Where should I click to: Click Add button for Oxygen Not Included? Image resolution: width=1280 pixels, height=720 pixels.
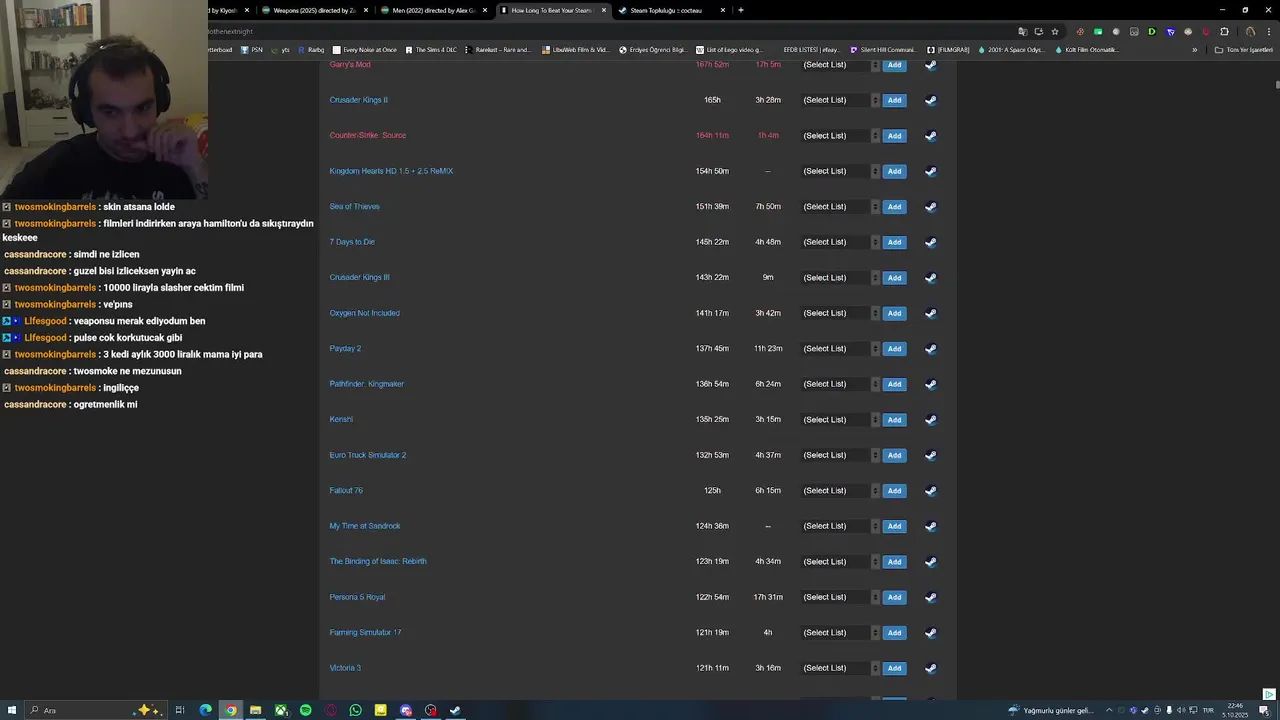[x=894, y=313]
